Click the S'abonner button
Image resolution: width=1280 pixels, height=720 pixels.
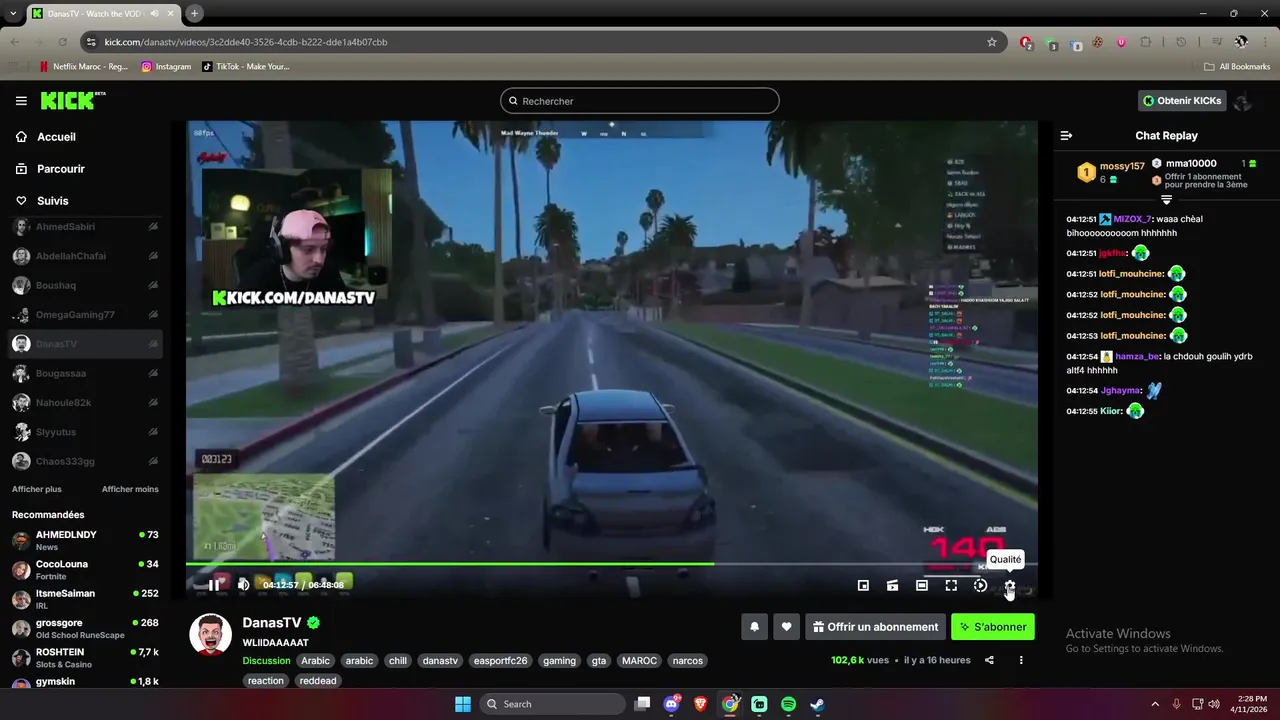993,627
